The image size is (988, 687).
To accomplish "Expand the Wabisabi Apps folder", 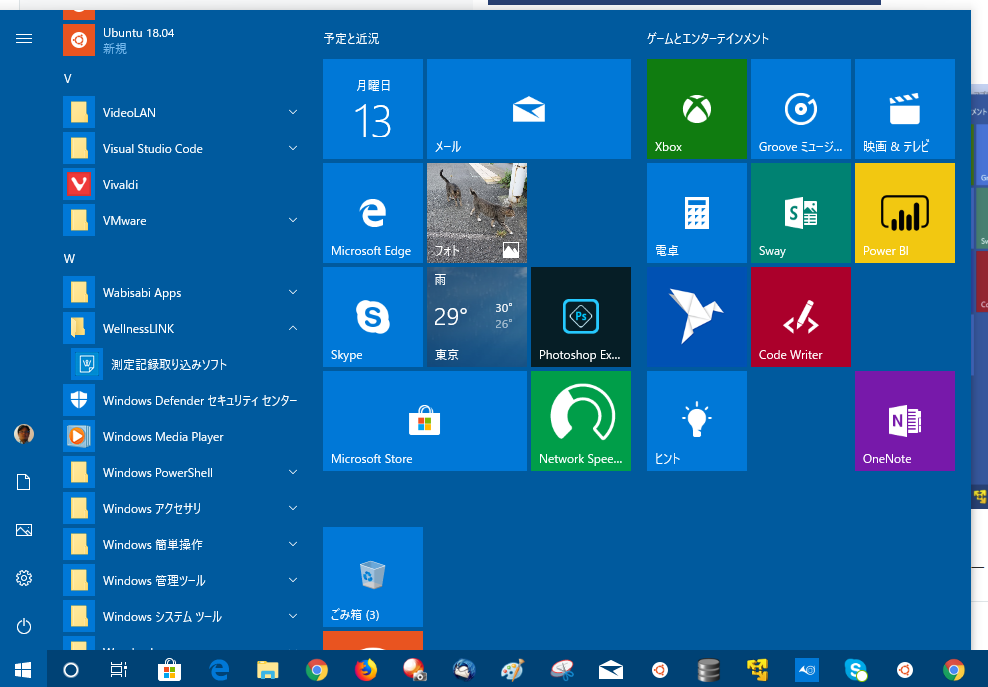I will (x=180, y=293).
